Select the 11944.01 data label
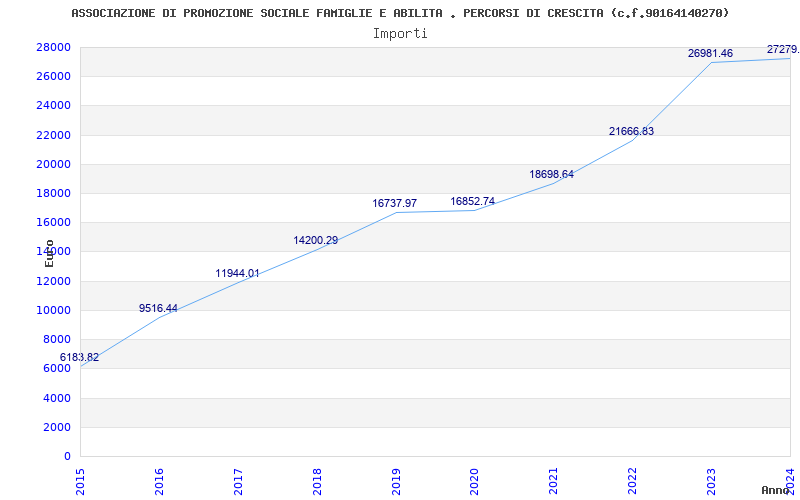Image resolution: width=800 pixels, height=500 pixels. pos(237,273)
